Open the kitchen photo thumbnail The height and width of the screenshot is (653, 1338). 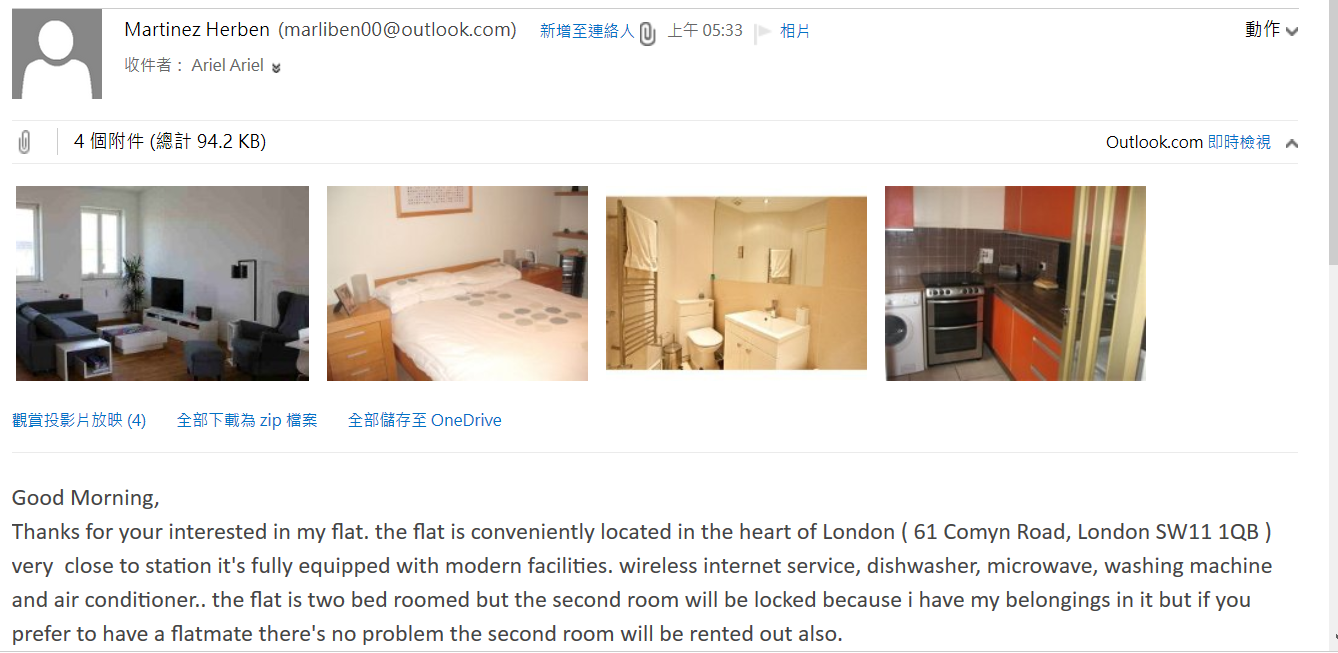point(1015,283)
